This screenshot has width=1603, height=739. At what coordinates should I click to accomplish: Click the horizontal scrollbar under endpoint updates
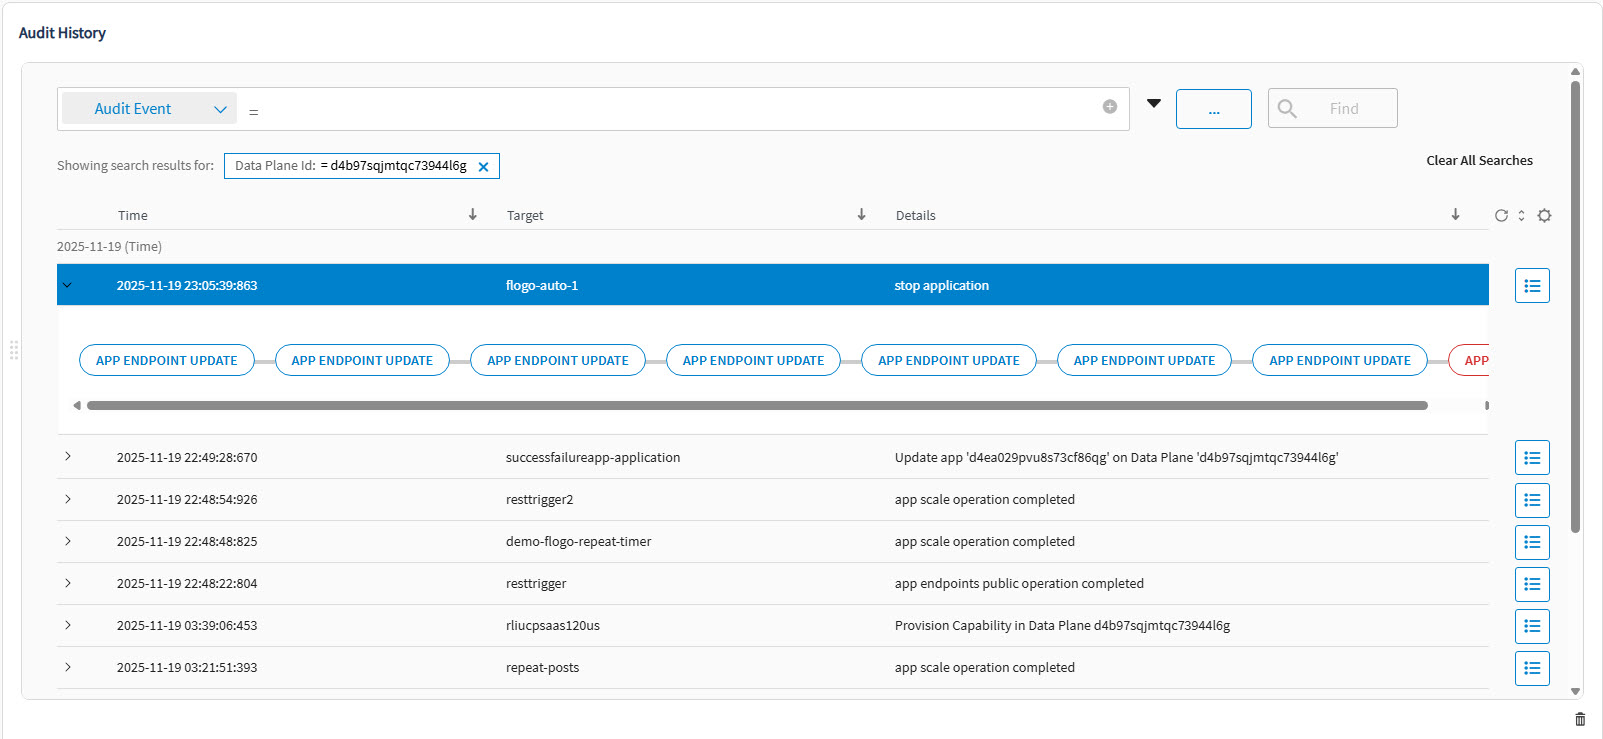[756, 406]
